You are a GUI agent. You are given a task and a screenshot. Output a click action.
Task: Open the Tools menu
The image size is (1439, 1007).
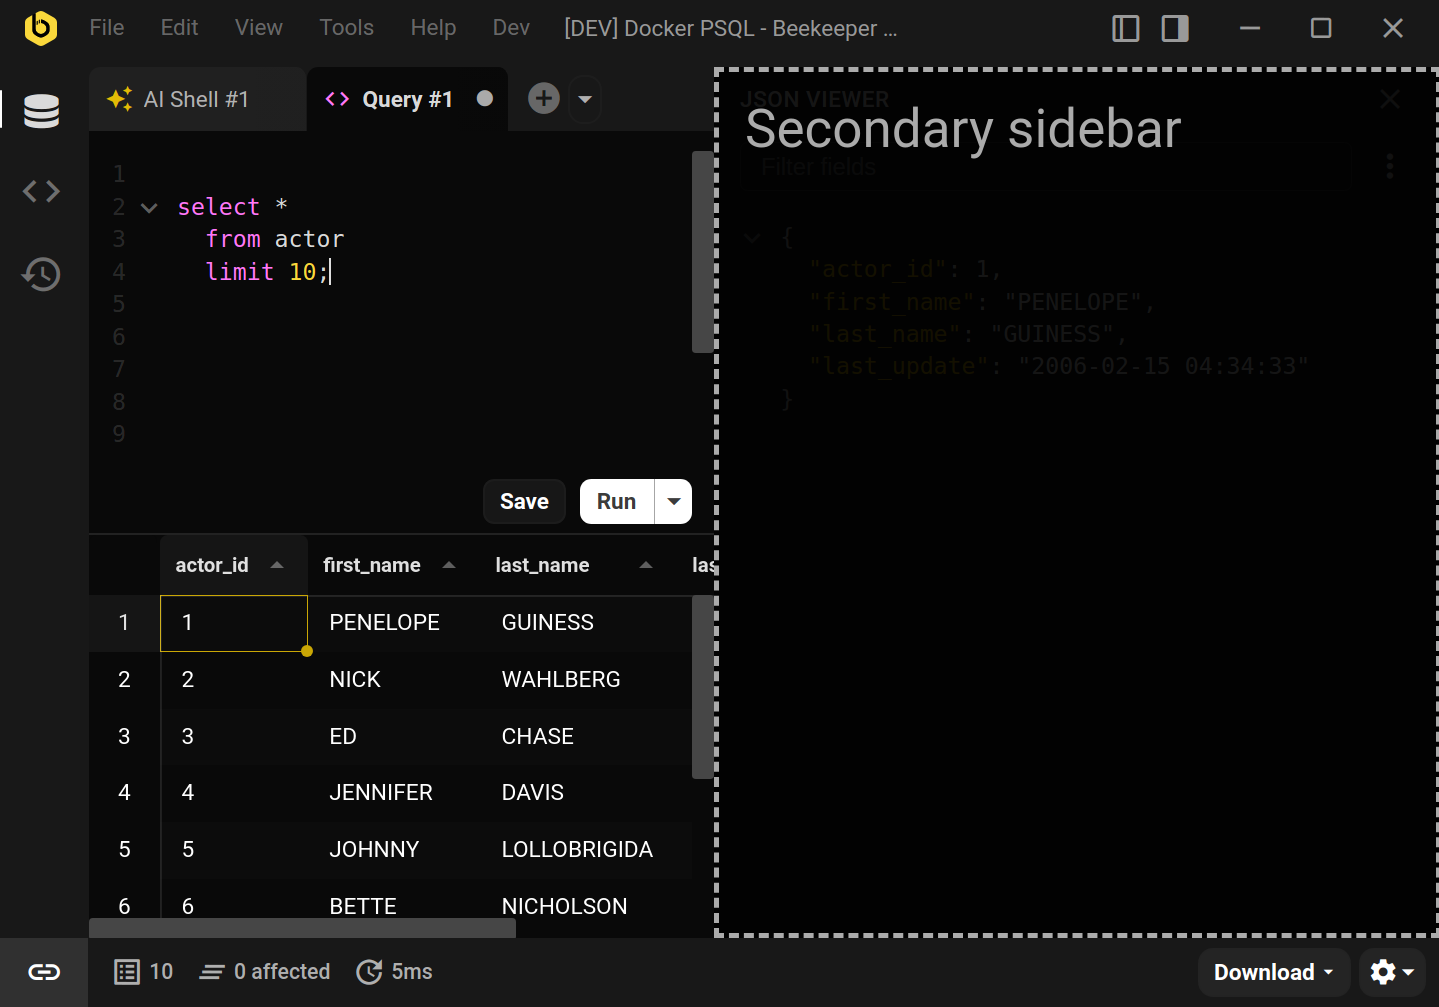click(x=347, y=28)
